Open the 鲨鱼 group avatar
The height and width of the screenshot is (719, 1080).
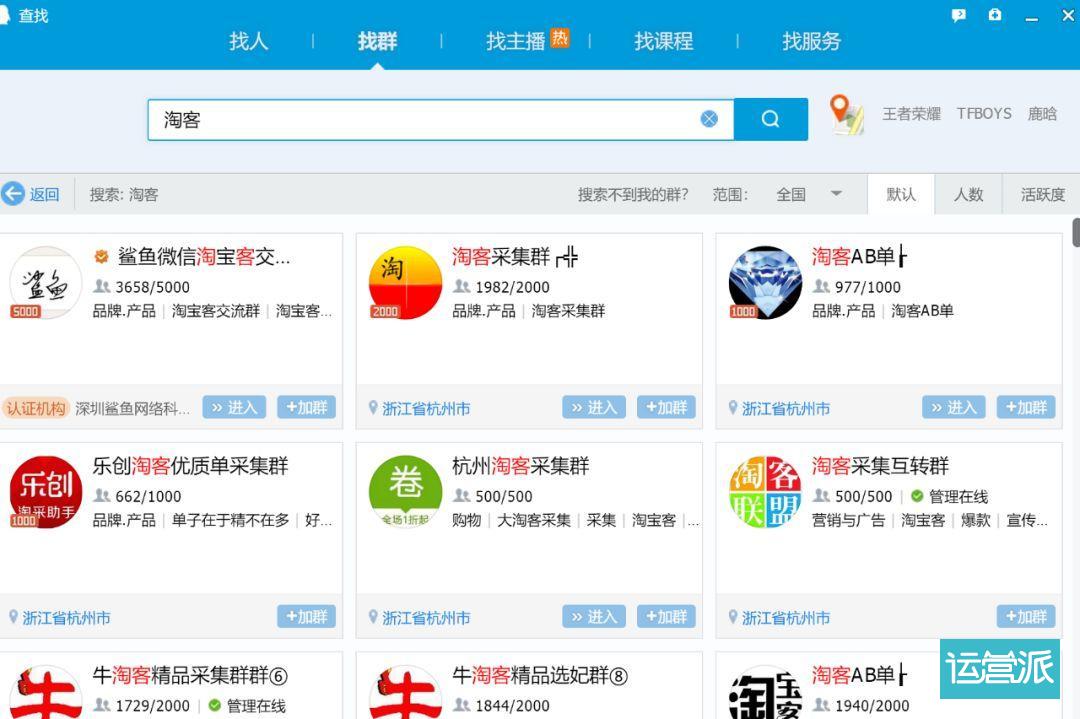click(x=45, y=282)
